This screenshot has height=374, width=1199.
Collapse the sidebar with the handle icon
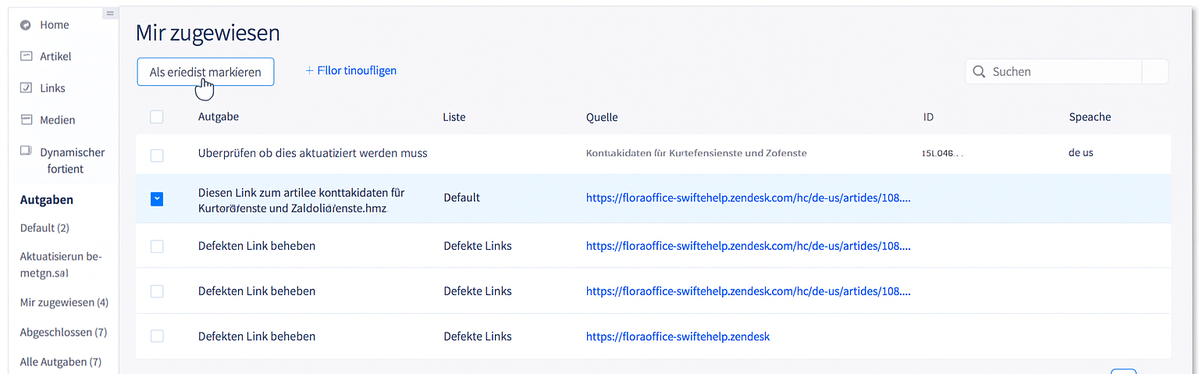click(x=109, y=13)
